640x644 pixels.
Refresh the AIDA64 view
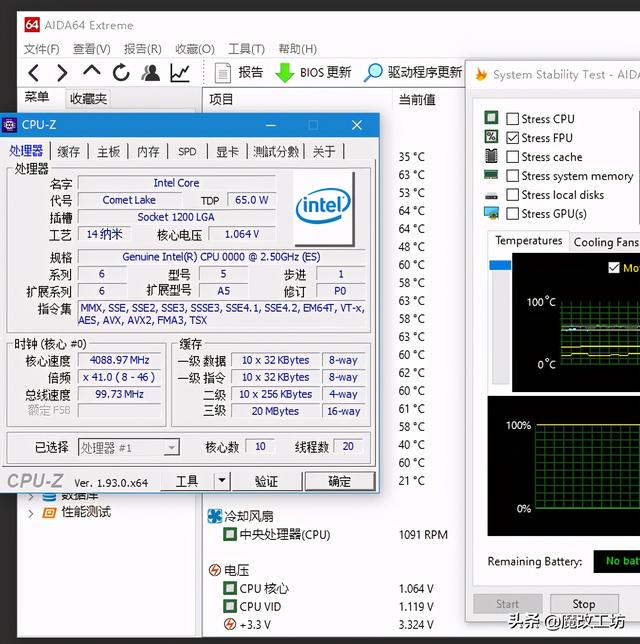tap(121, 73)
